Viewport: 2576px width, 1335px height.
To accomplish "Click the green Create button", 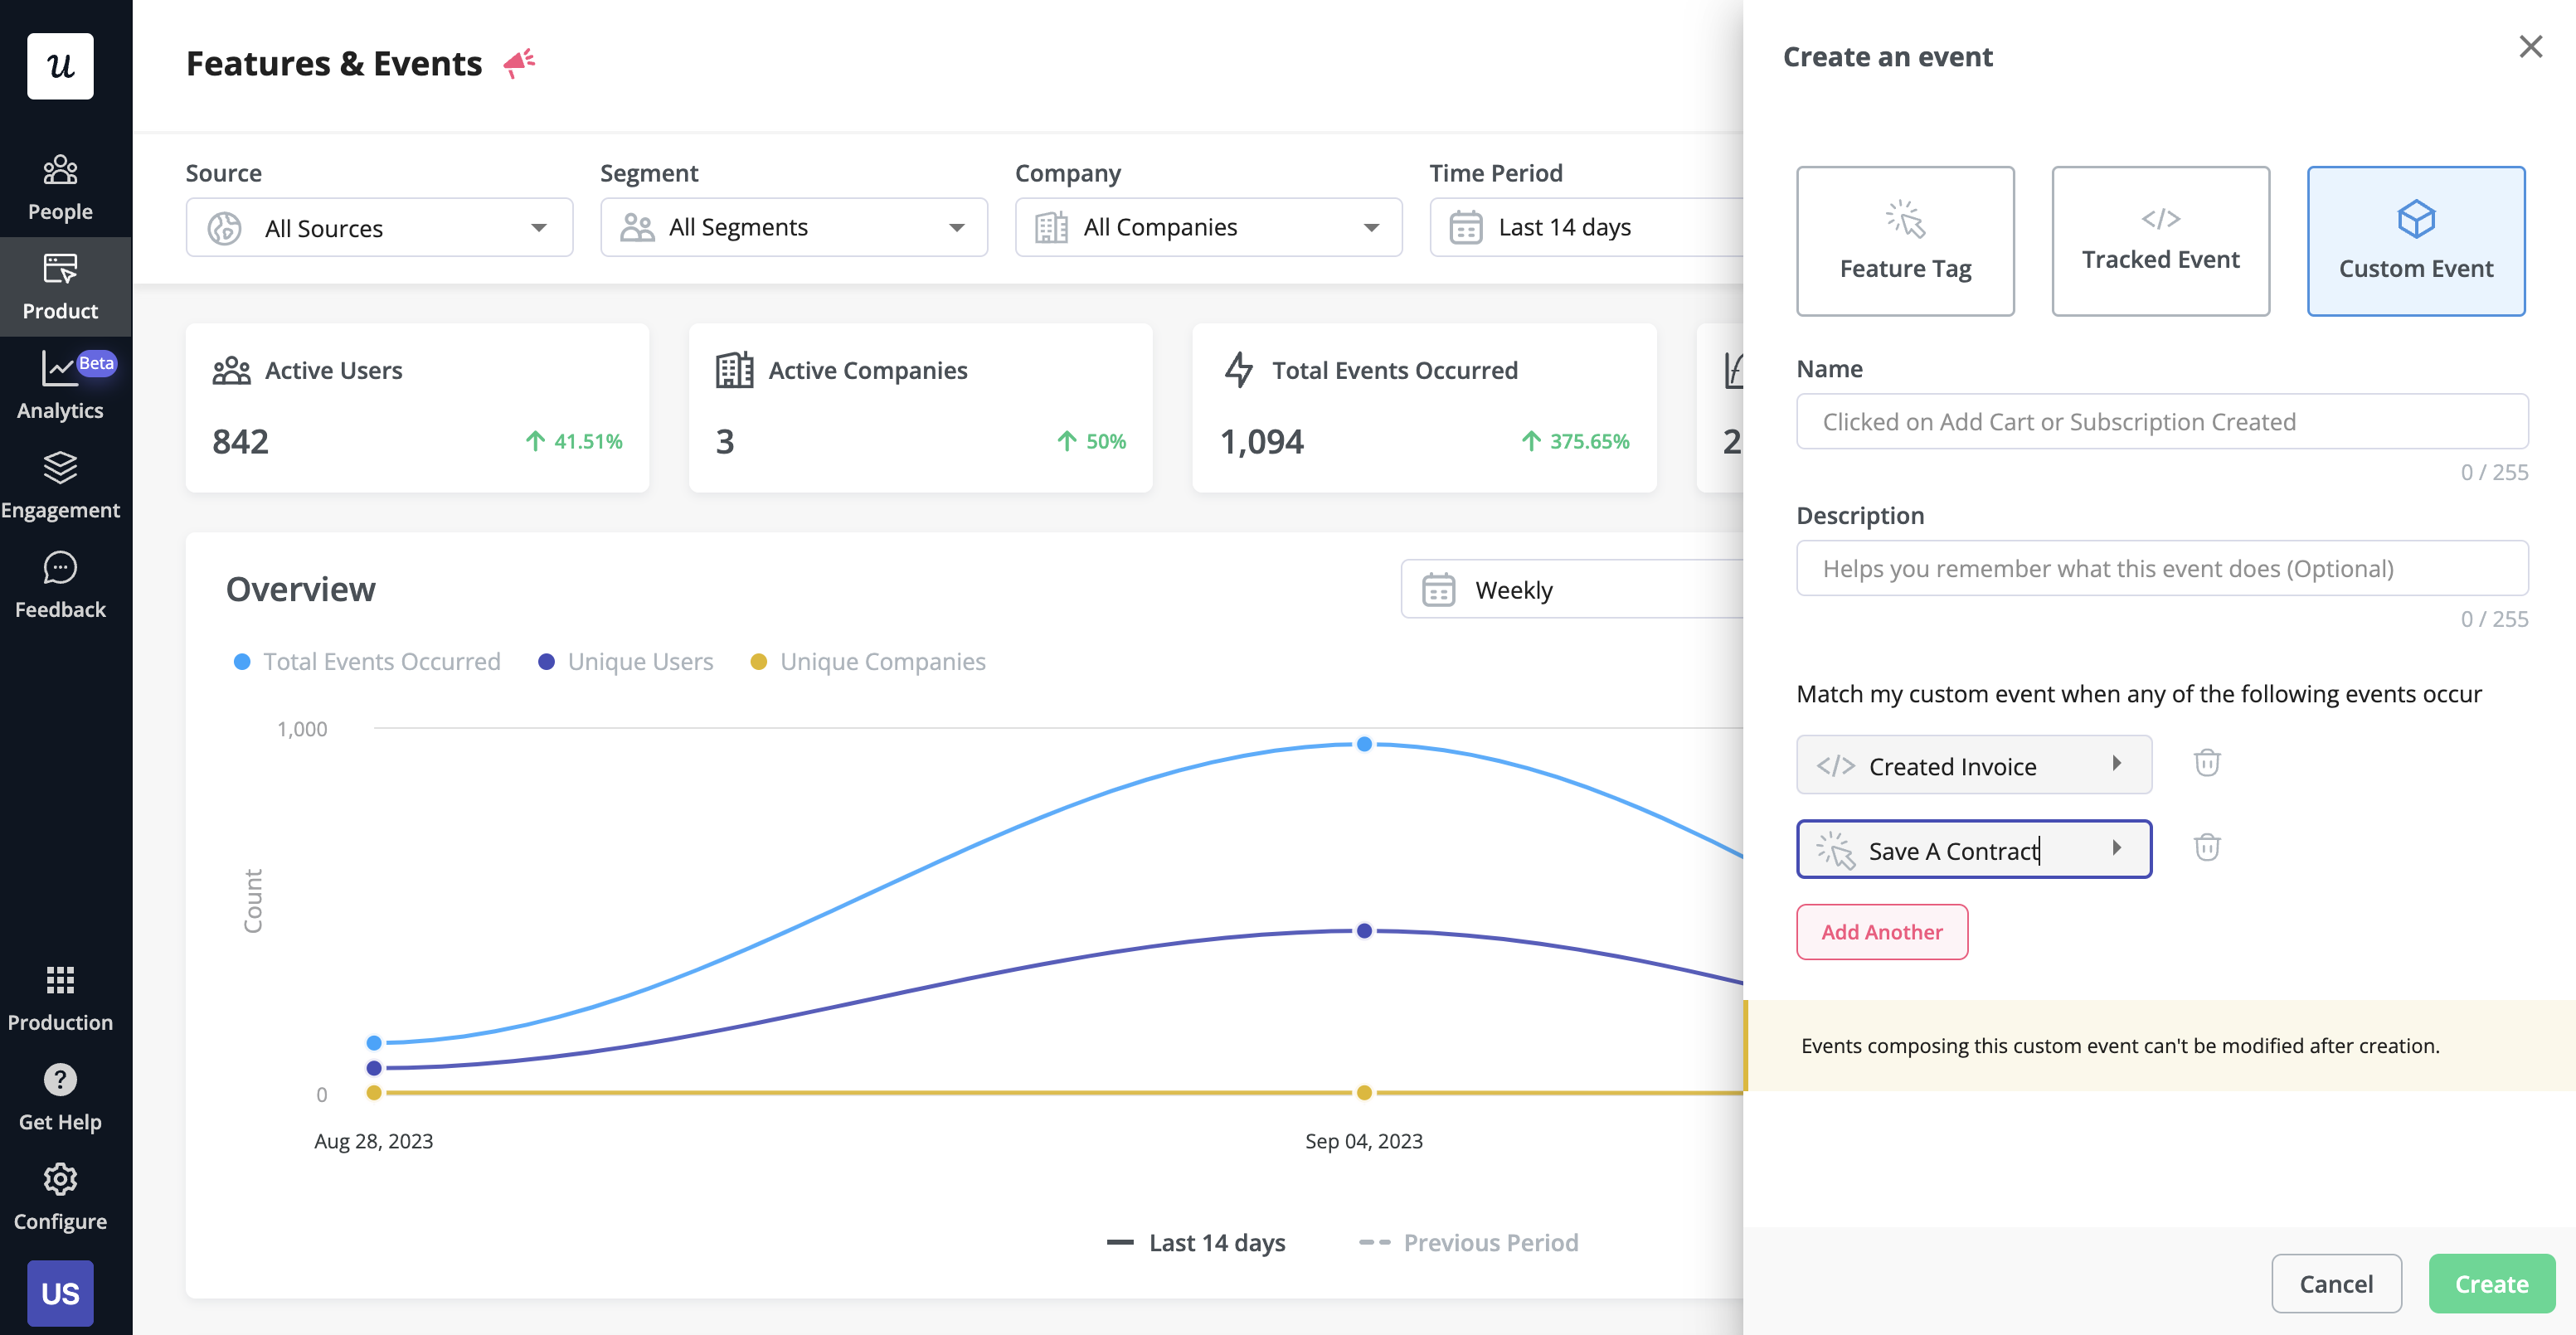I will coord(2491,1284).
